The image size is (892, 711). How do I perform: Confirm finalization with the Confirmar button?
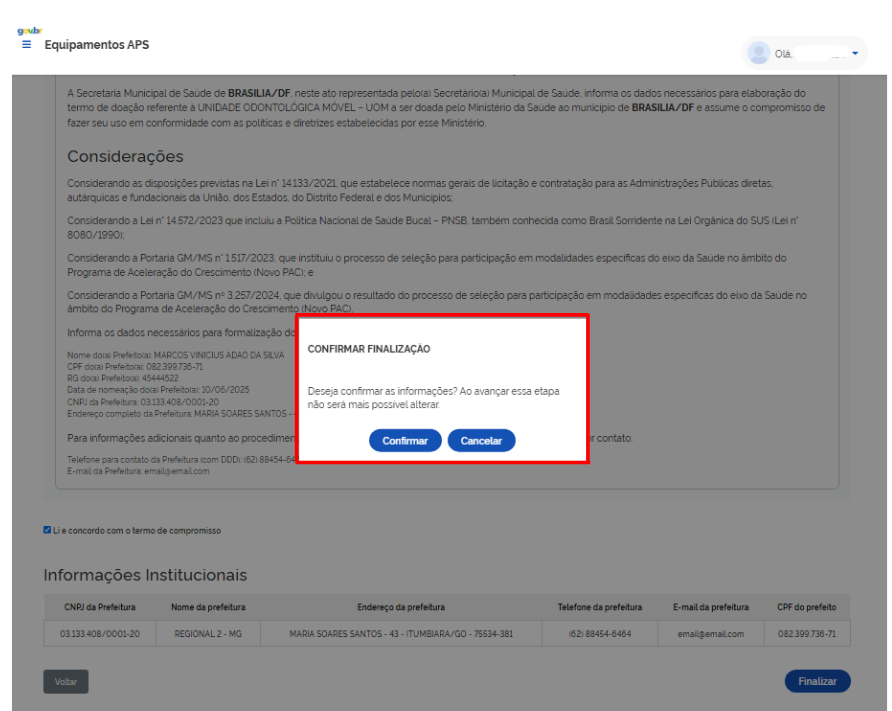click(405, 441)
